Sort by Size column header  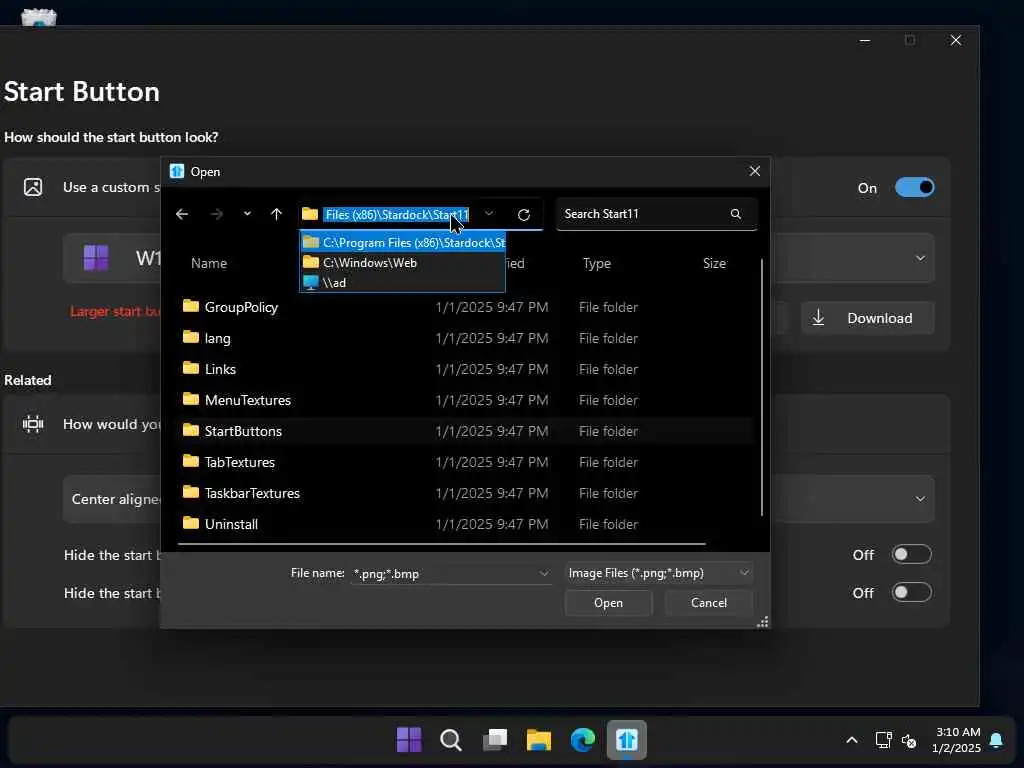tap(714, 263)
